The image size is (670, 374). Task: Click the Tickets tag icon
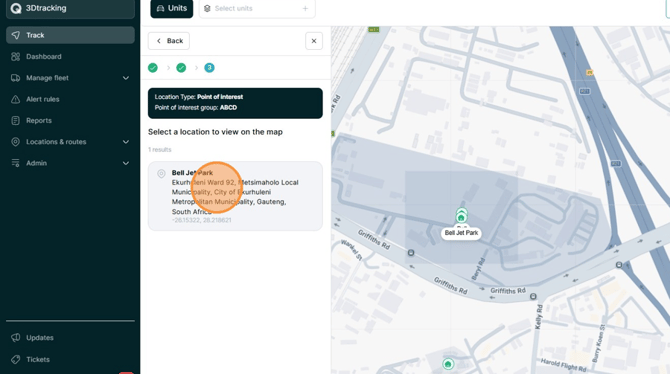tap(15, 359)
